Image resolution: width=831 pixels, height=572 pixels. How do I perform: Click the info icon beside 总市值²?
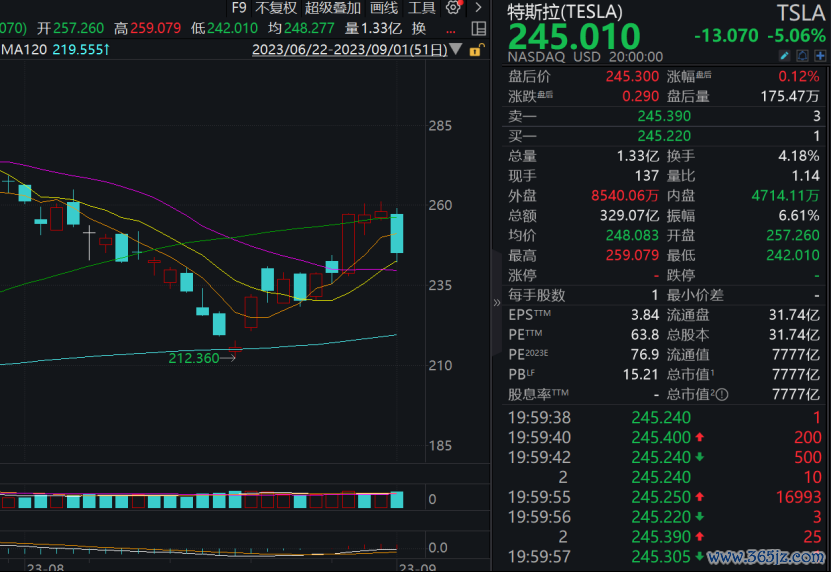click(722, 394)
